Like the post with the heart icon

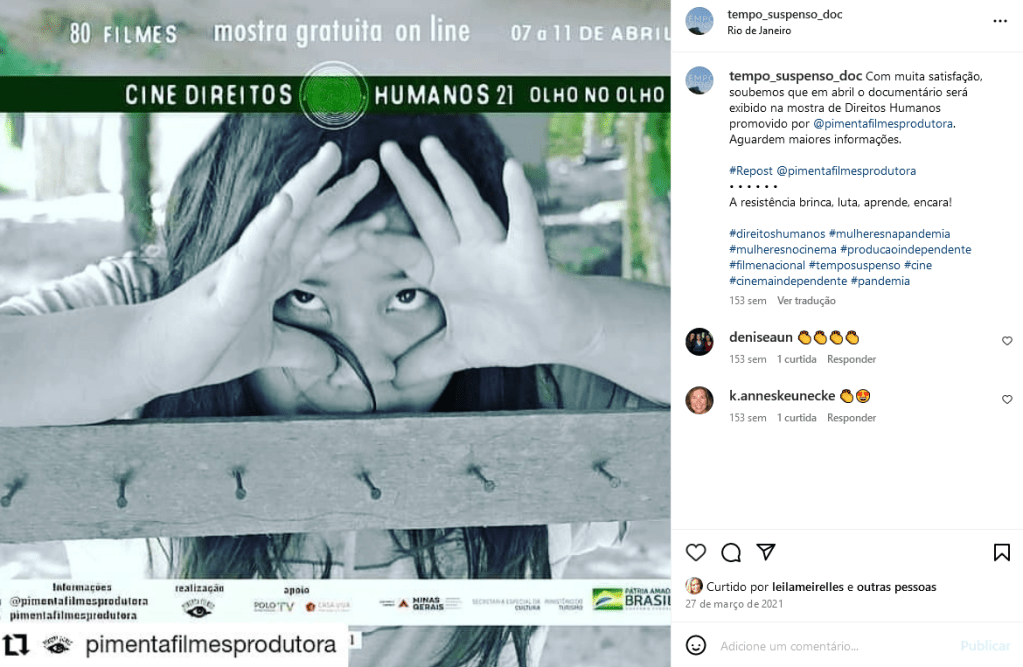[x=695, y=552]
